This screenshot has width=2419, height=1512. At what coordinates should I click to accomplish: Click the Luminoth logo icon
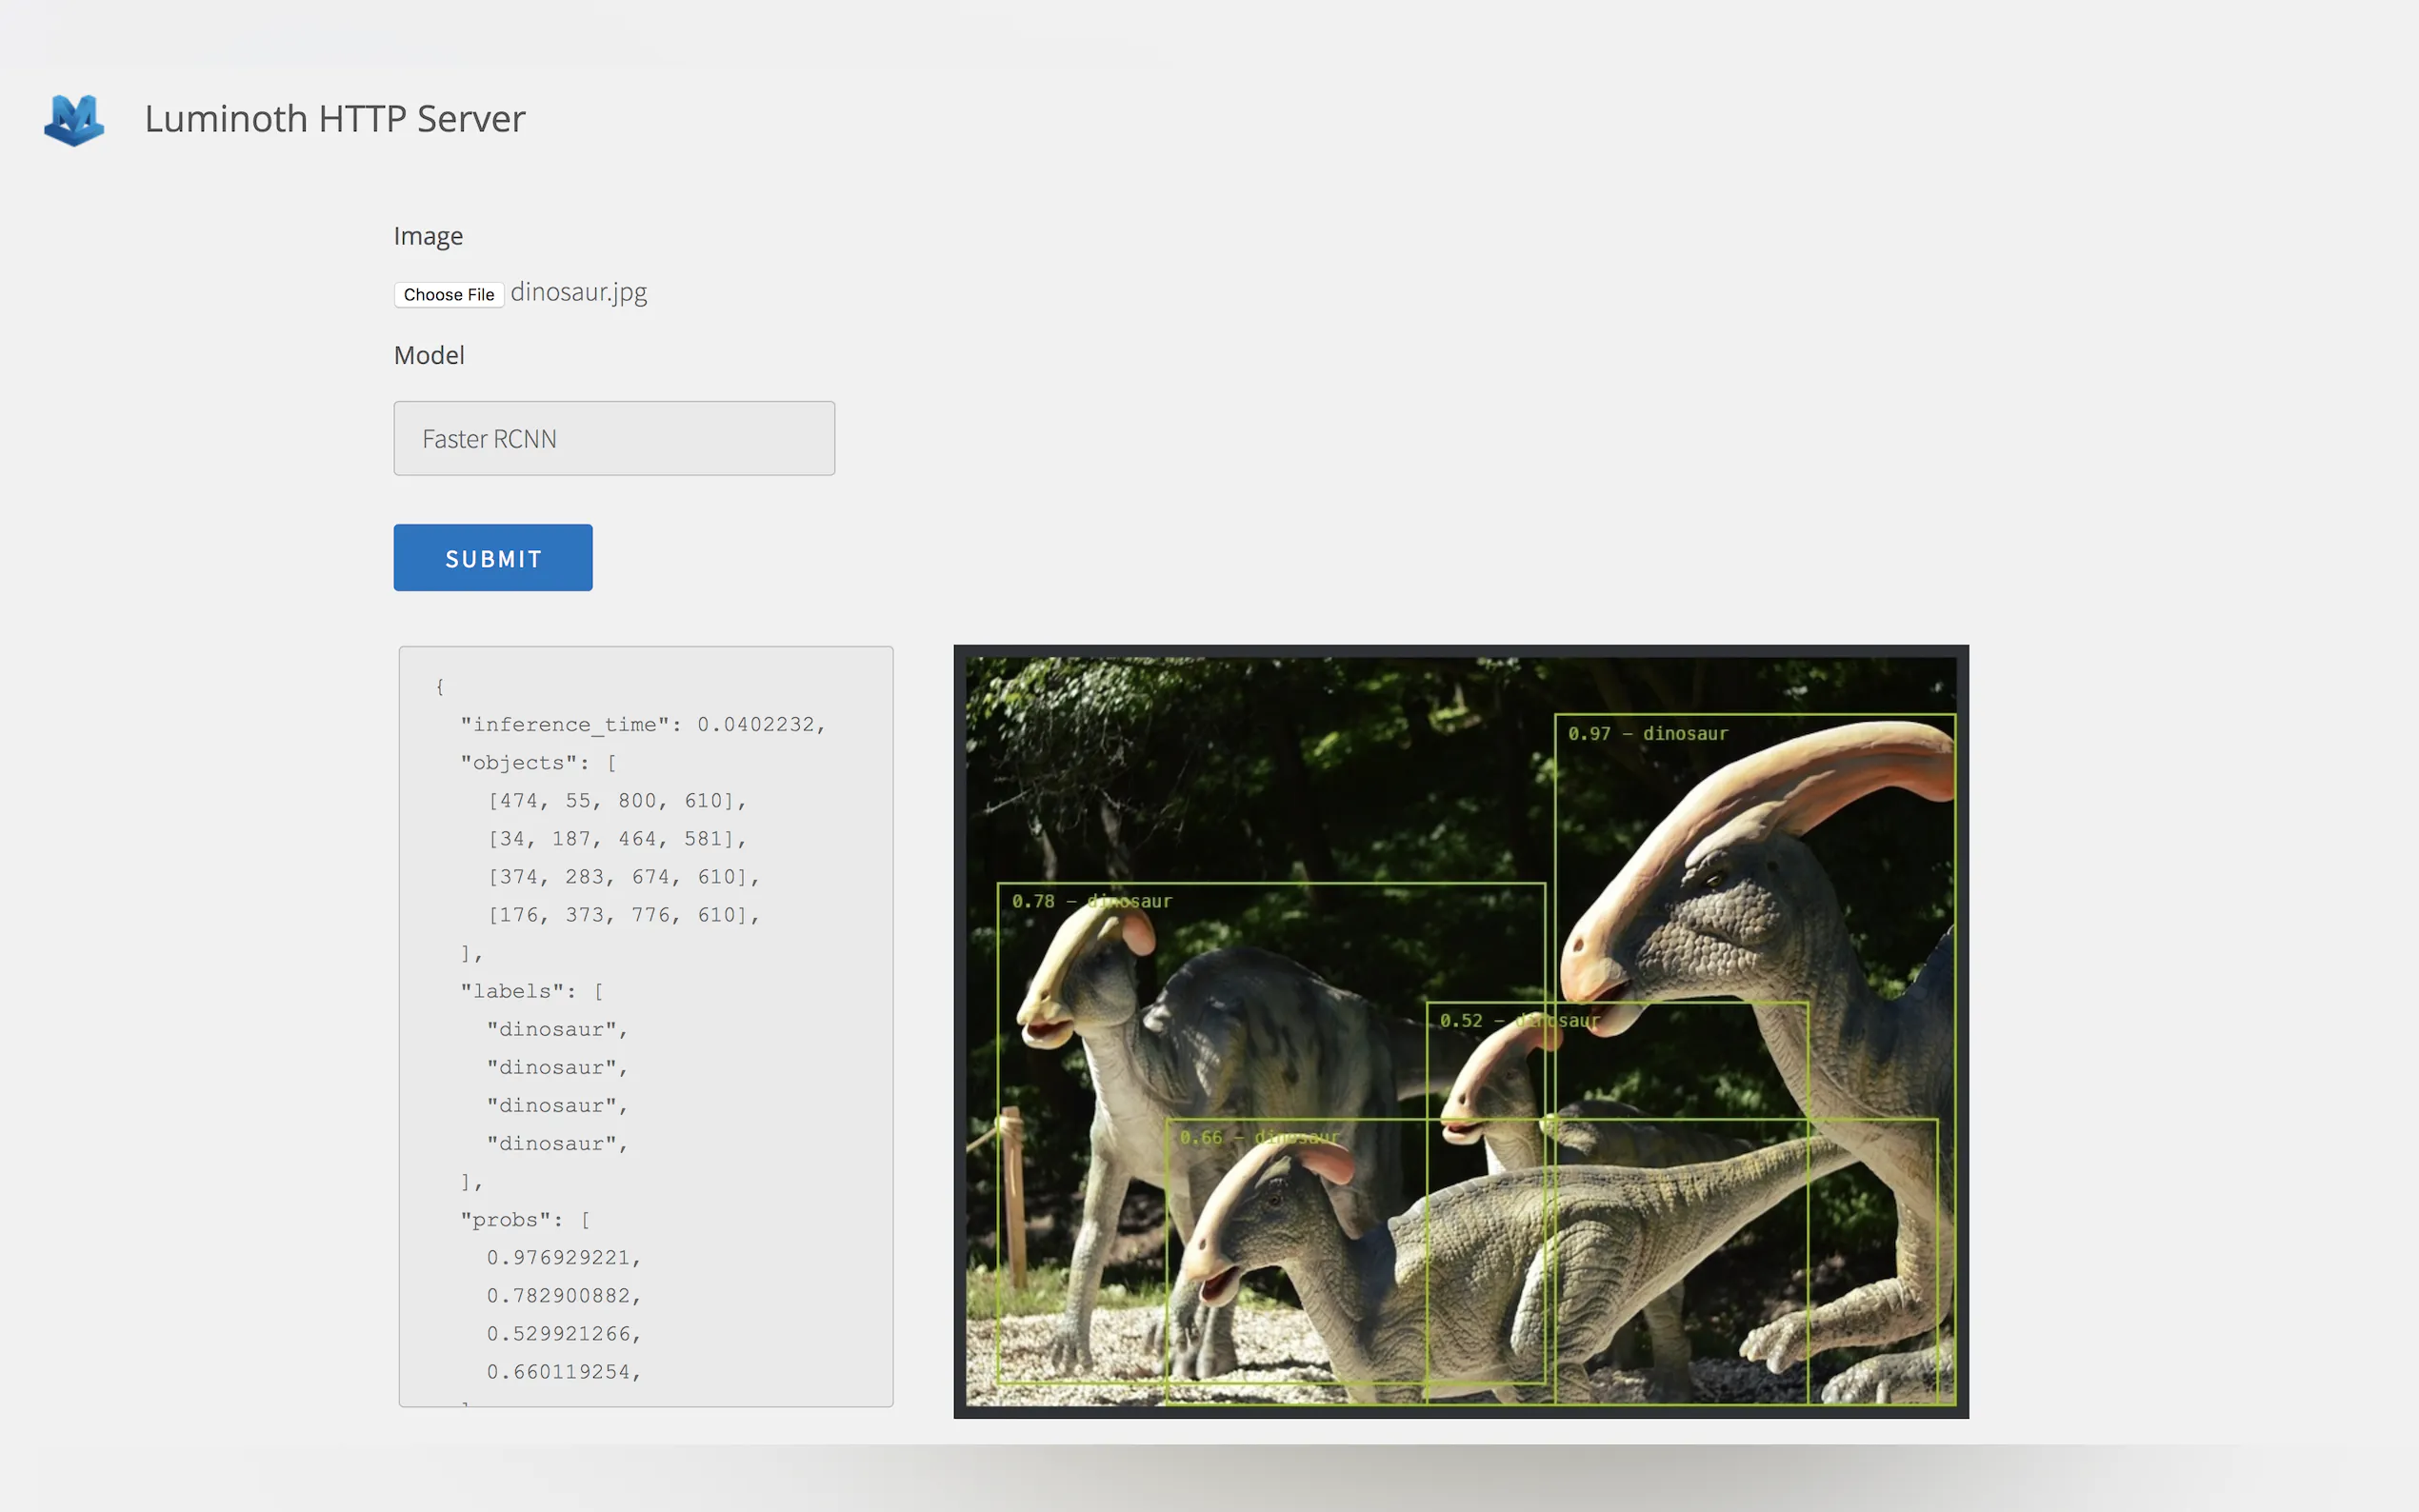(74, 120)
